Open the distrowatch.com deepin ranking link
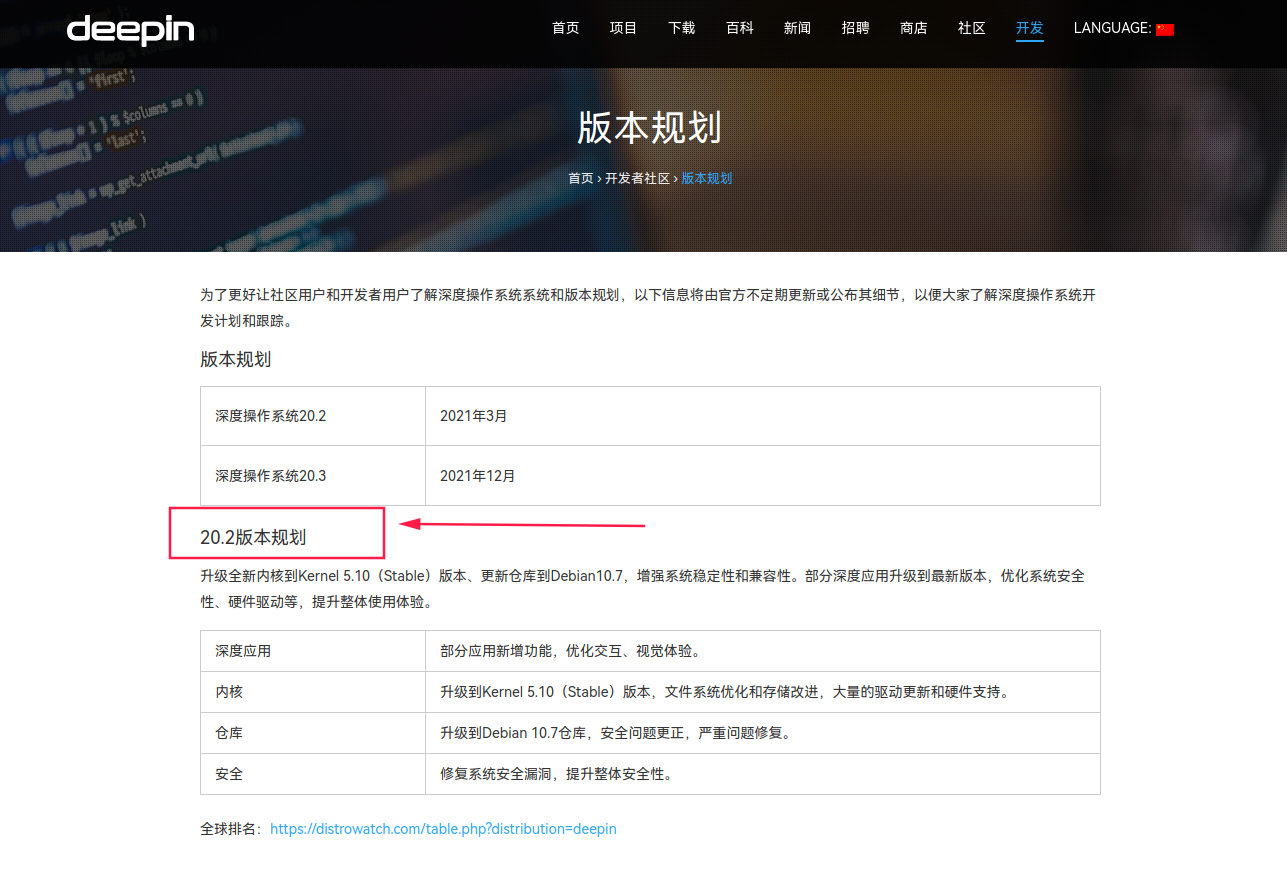The width and height of the screenshot is (1287, 887). pyautogui.click(x=443, y=829)
